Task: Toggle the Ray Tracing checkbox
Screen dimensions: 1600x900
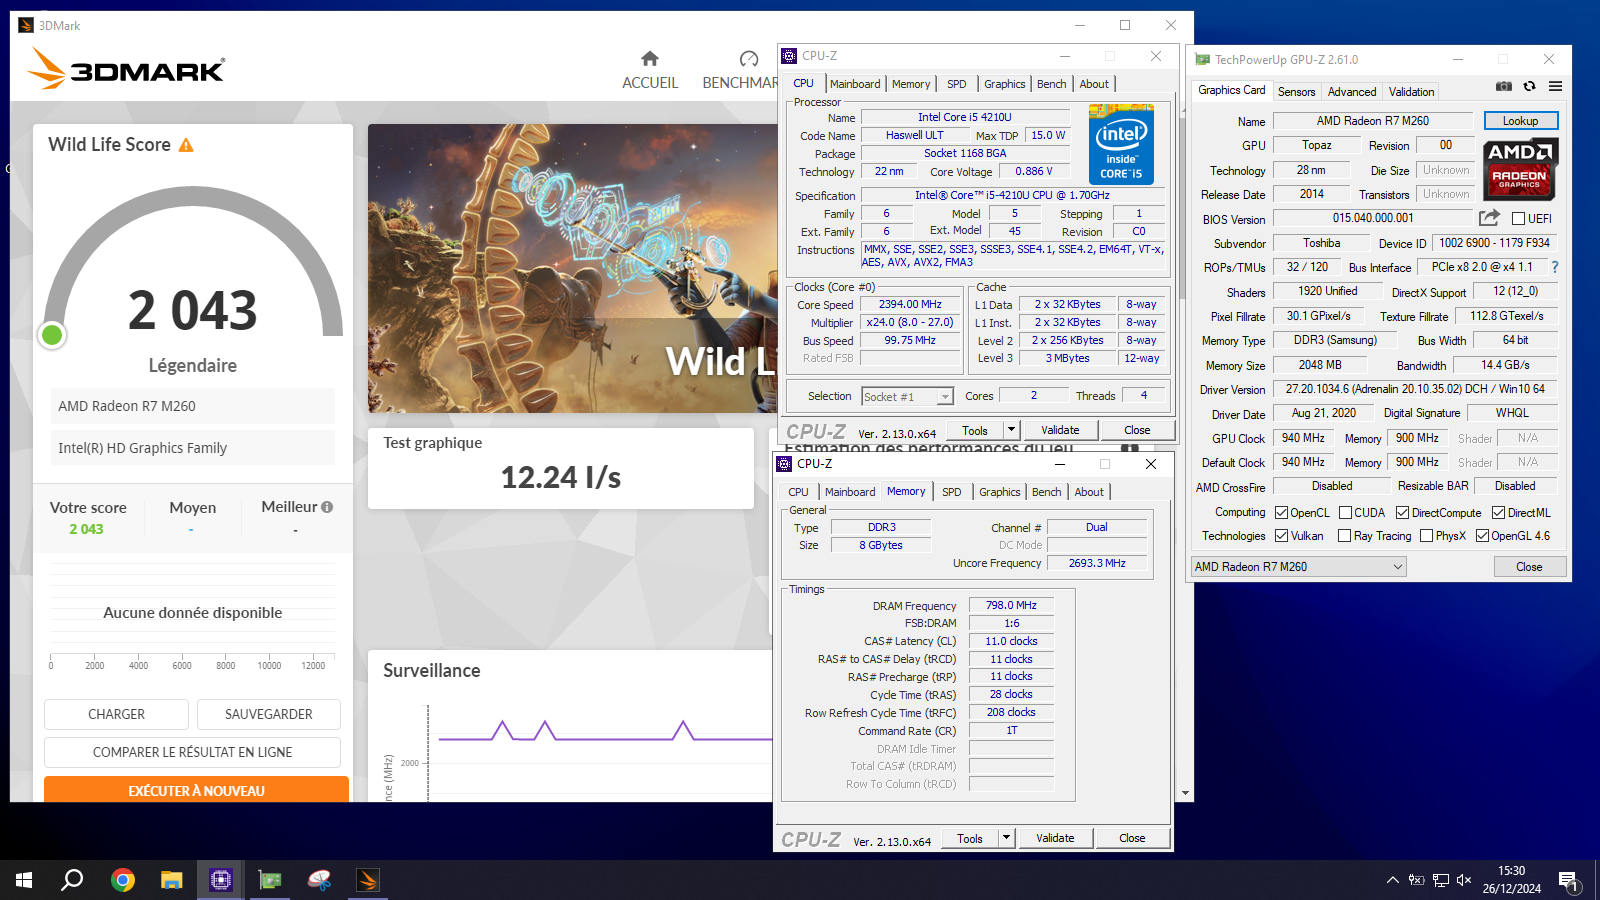Action: click(1344, 536)
